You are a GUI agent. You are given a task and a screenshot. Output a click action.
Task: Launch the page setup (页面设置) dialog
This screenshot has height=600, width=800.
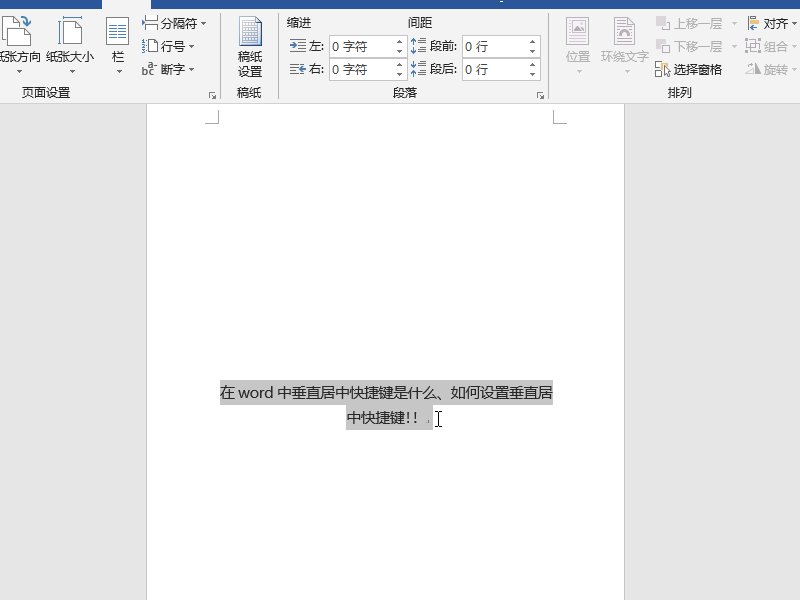coord(212,95)
